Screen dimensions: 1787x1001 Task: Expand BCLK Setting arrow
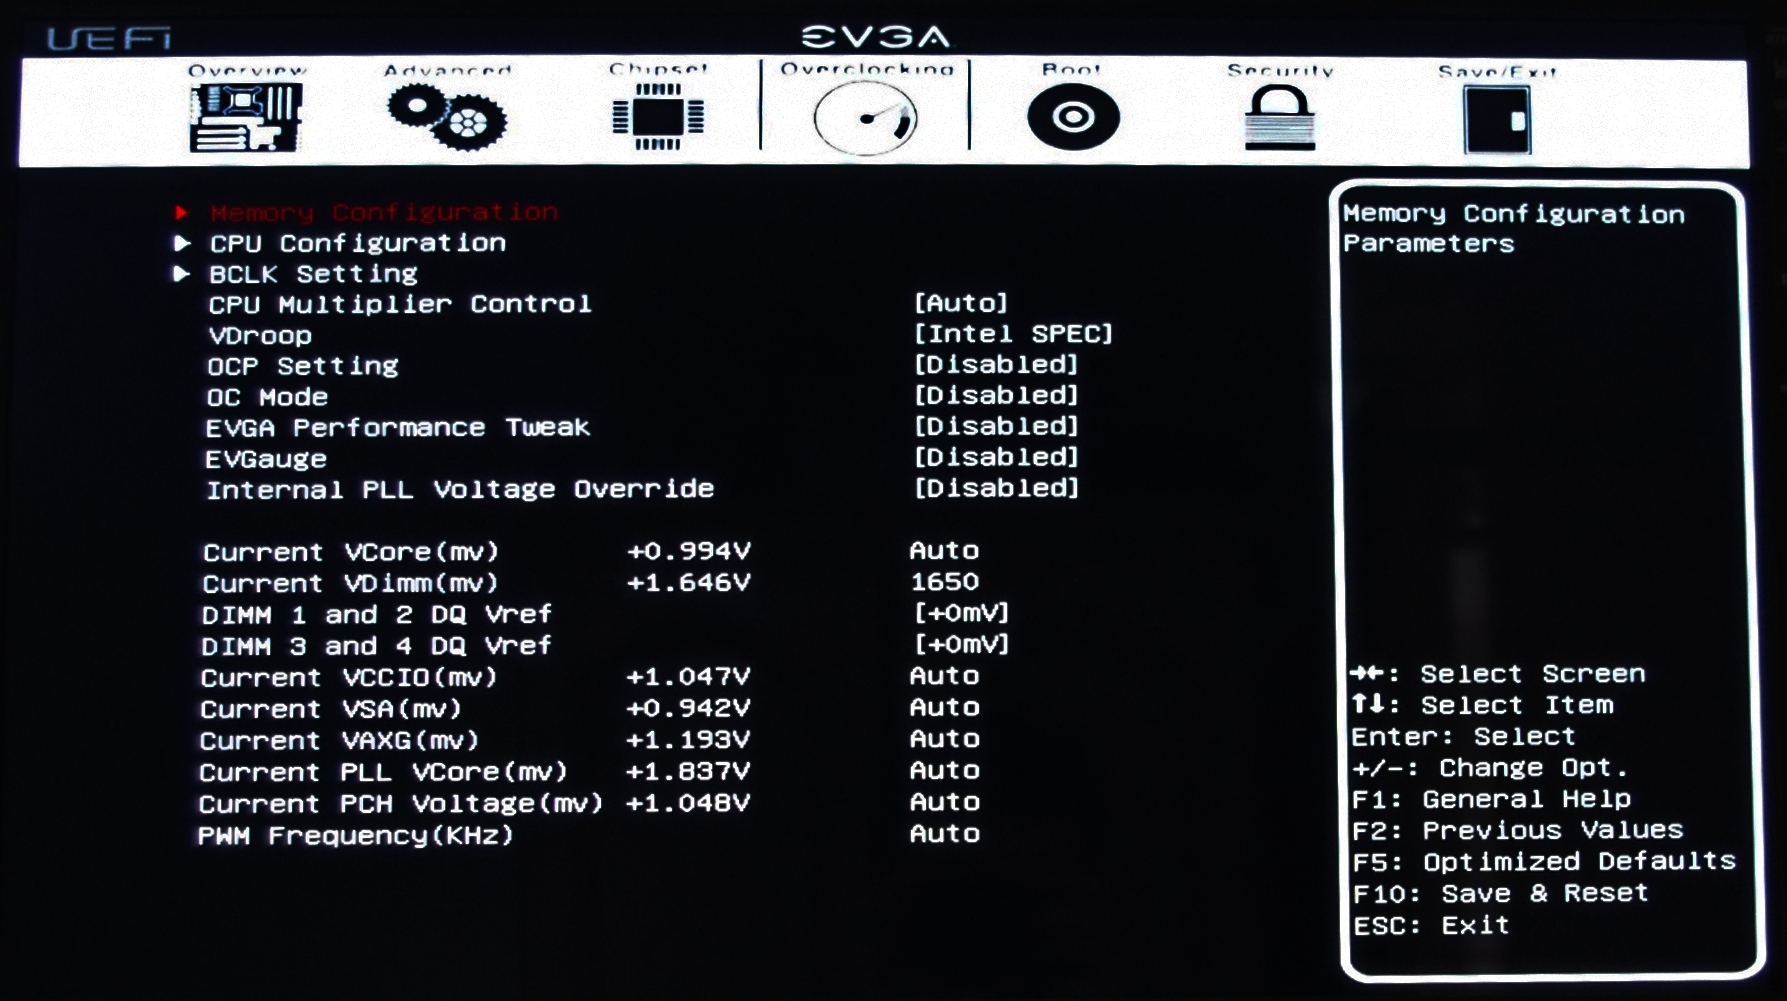click(181, 274)
